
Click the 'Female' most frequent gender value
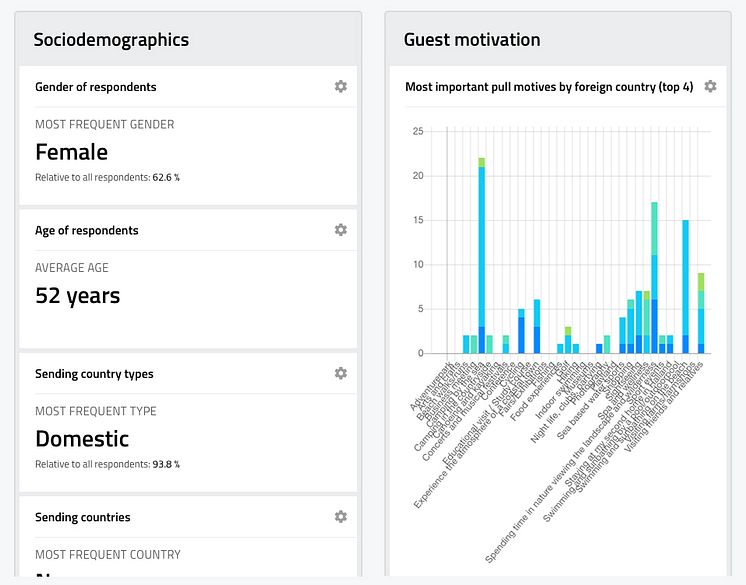[72, 152]
